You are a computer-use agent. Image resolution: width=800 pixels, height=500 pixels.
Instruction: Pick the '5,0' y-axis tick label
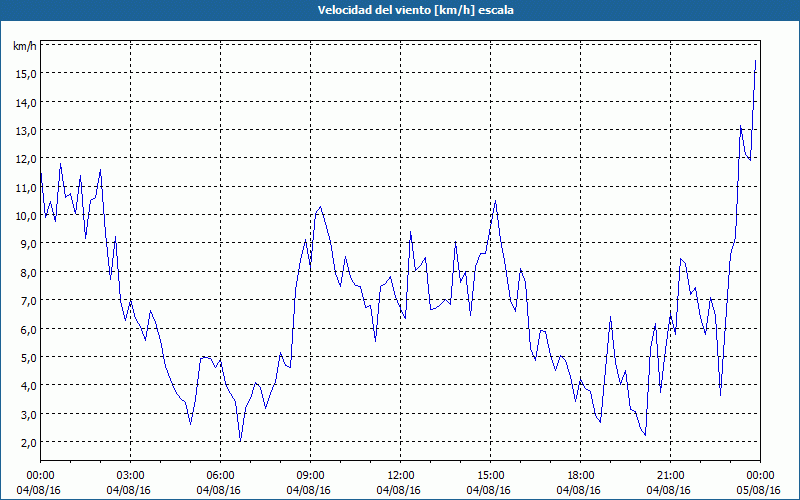pos(28,358)
